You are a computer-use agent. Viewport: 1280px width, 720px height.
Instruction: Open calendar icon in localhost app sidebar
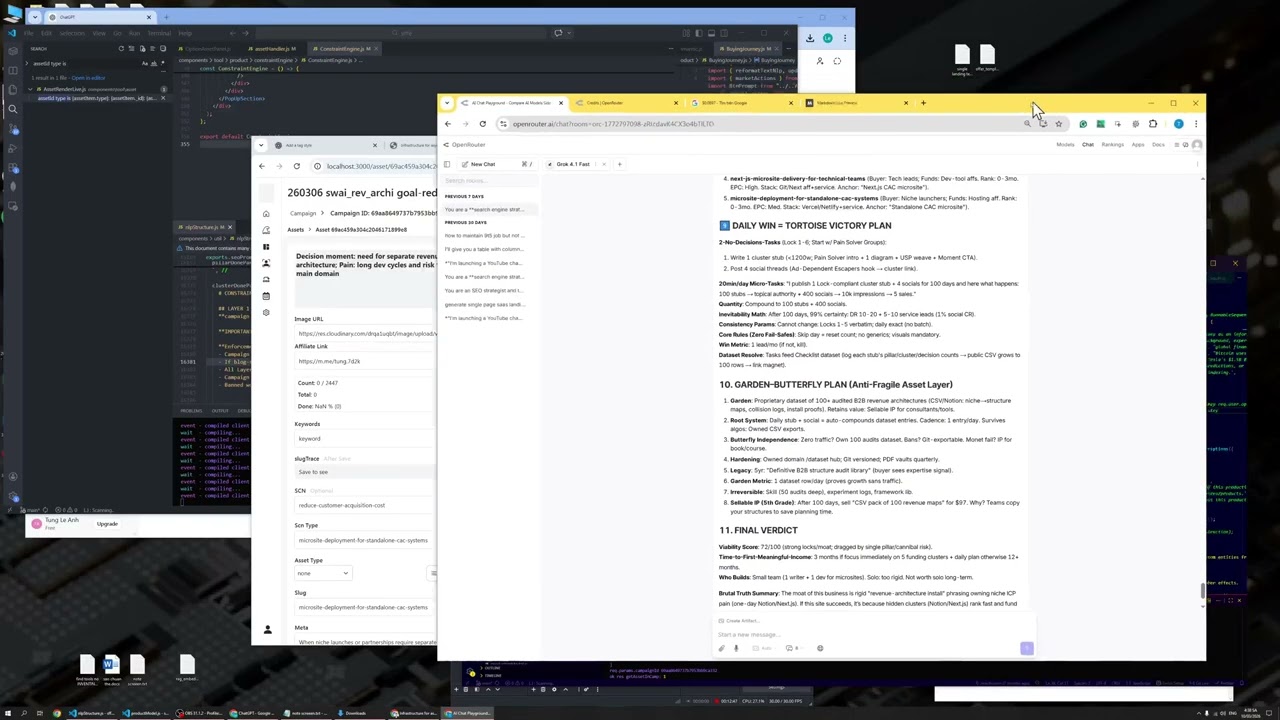point(266,296)
